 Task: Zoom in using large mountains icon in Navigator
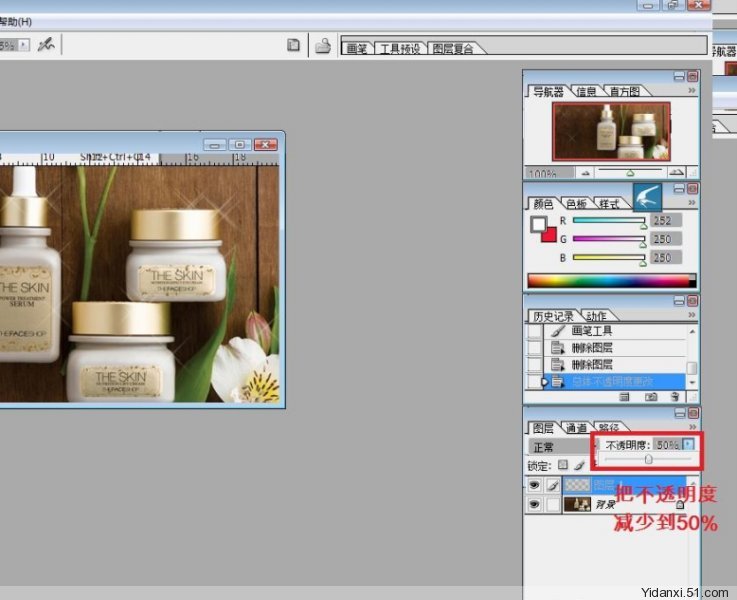pyautogui.click(x=676, y=172)
